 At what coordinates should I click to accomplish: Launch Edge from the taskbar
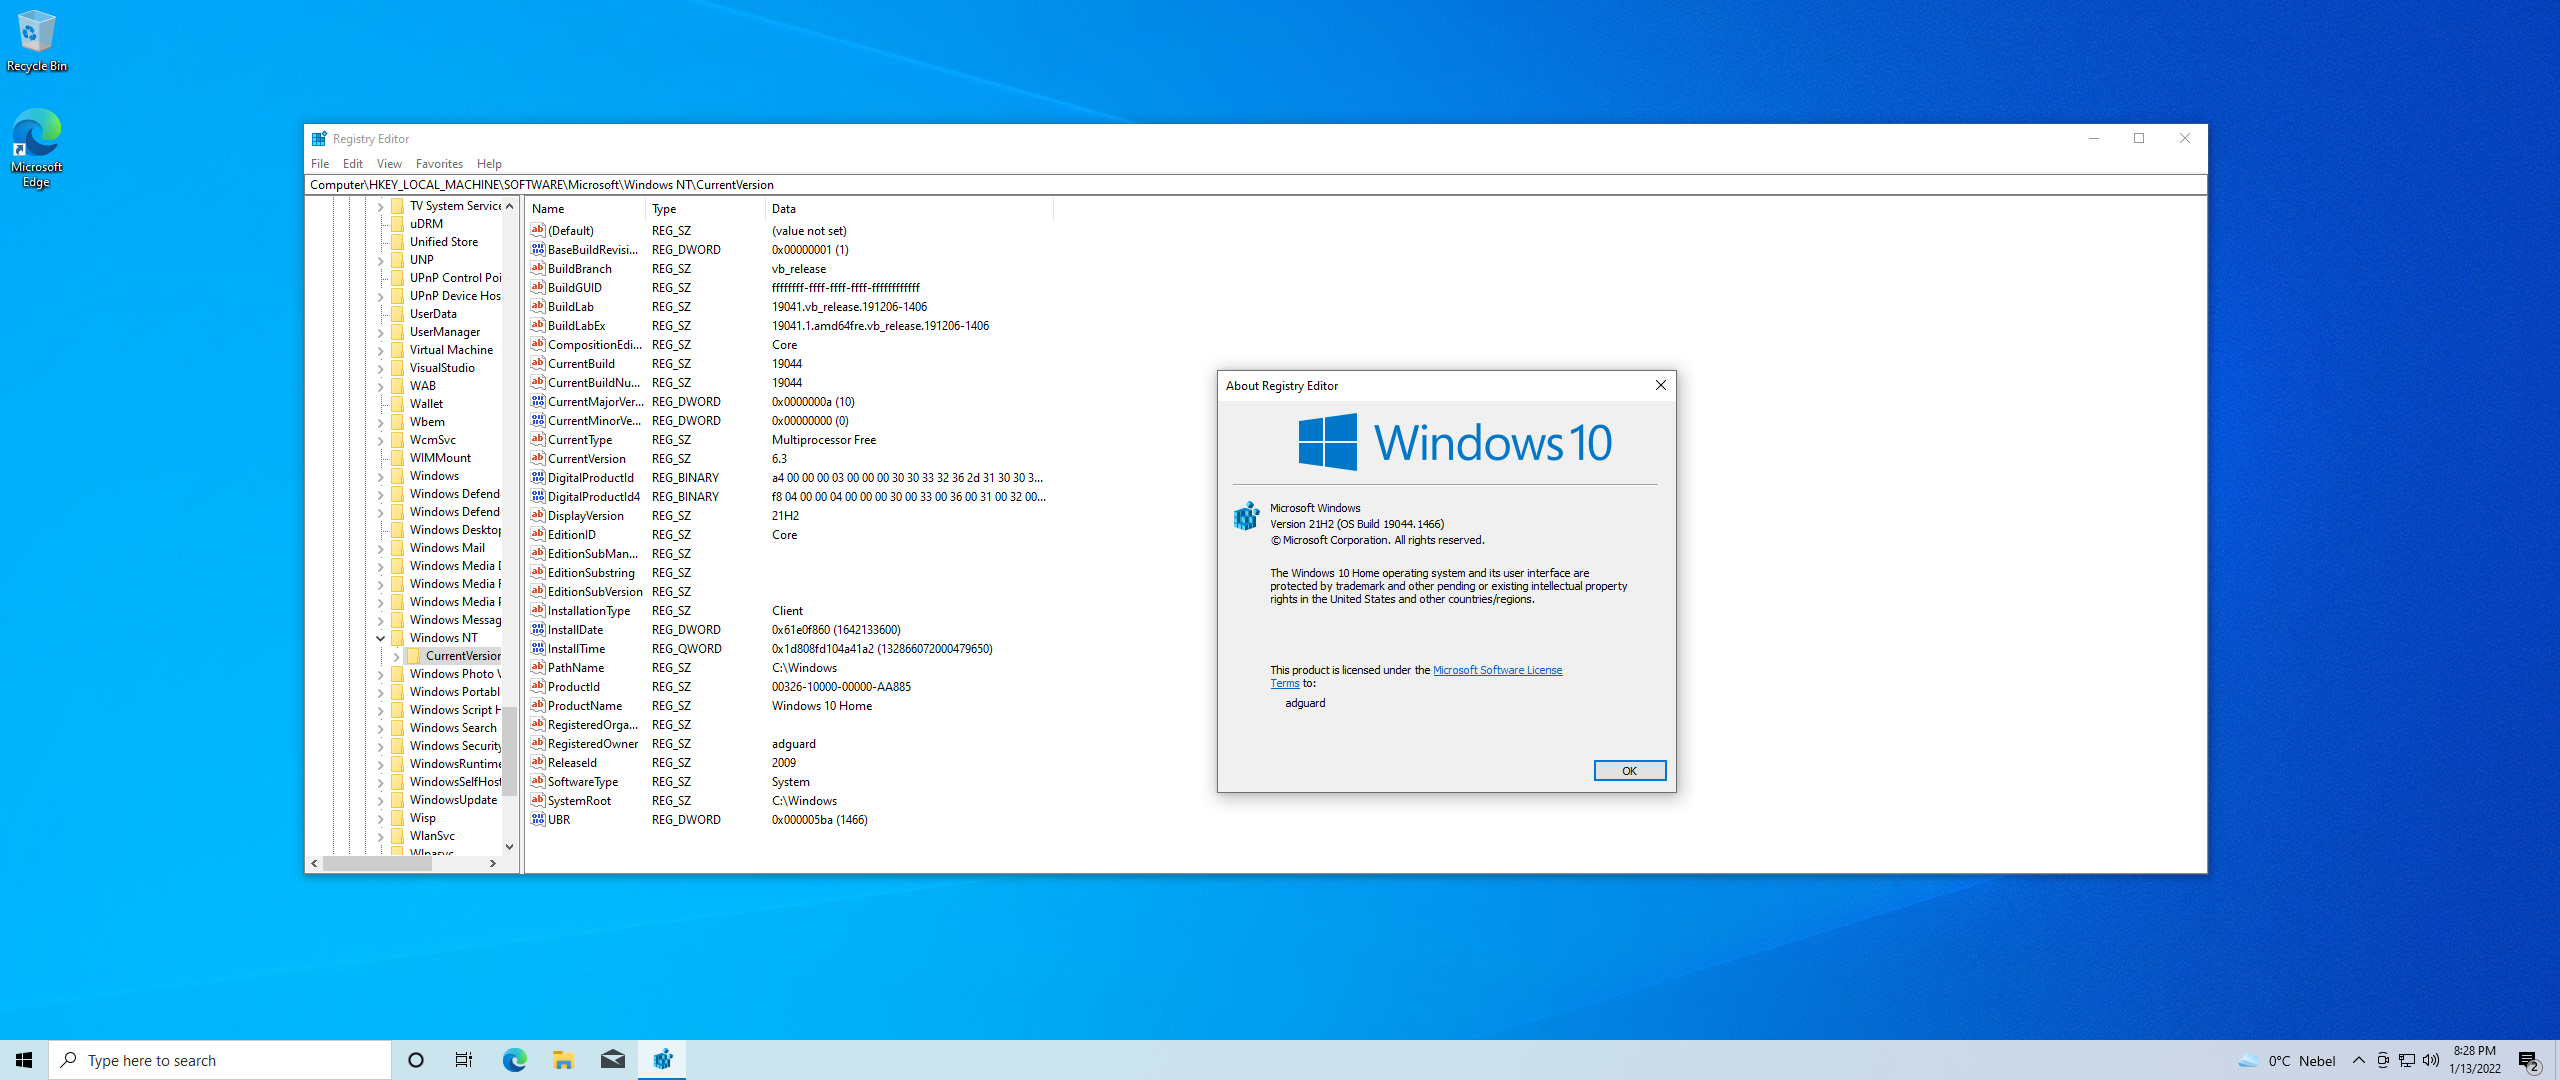514,1060
